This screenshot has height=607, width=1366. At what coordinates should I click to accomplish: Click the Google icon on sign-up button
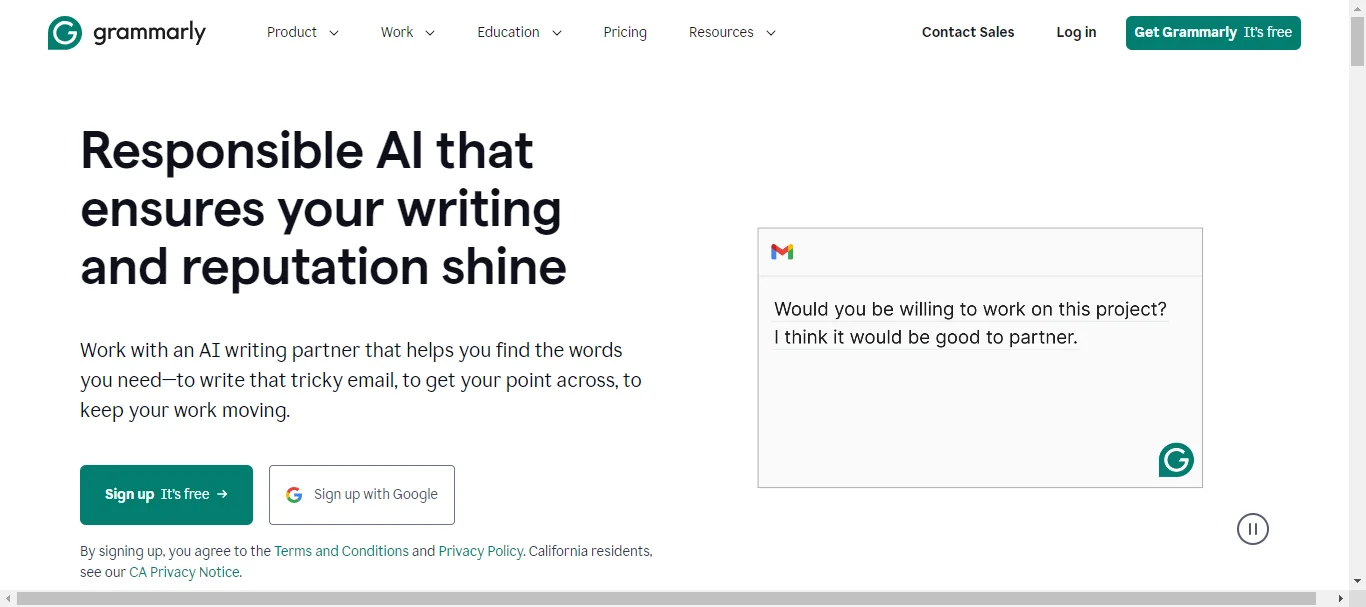click(x=293, y=494)
